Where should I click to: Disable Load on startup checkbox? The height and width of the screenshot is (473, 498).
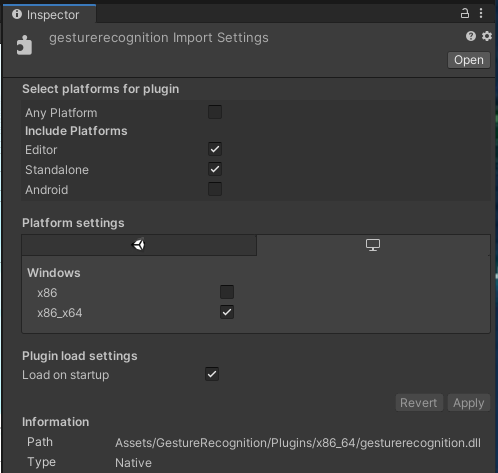point(212,374)
